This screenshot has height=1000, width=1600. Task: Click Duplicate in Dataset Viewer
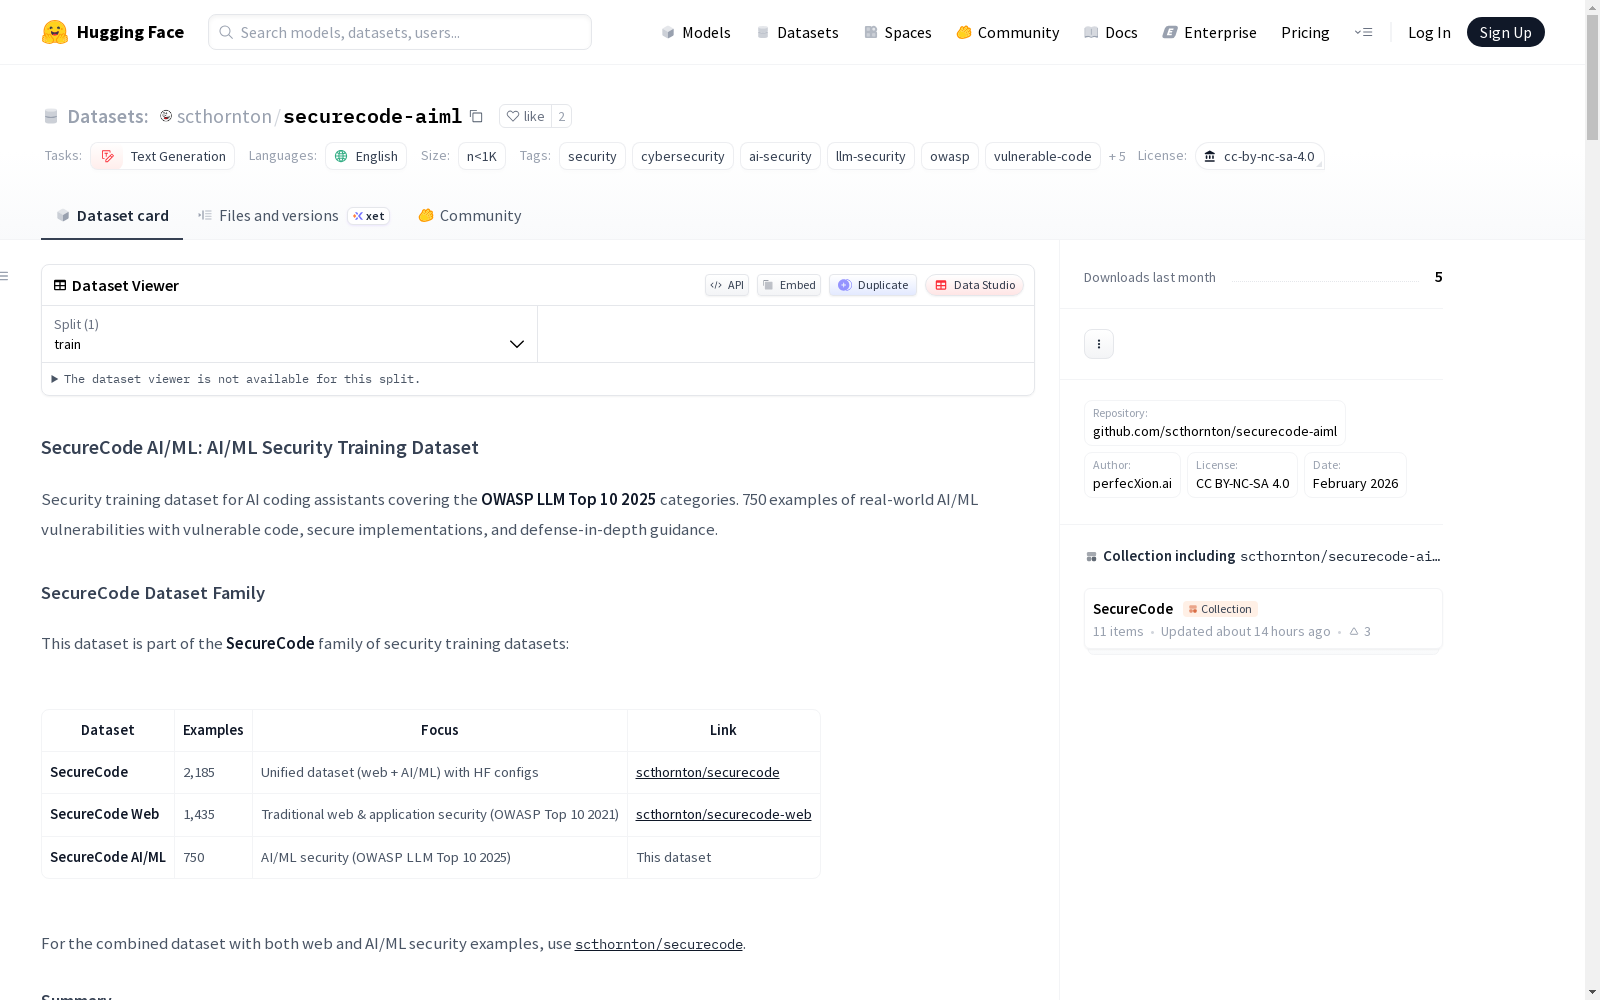point(873,285)
